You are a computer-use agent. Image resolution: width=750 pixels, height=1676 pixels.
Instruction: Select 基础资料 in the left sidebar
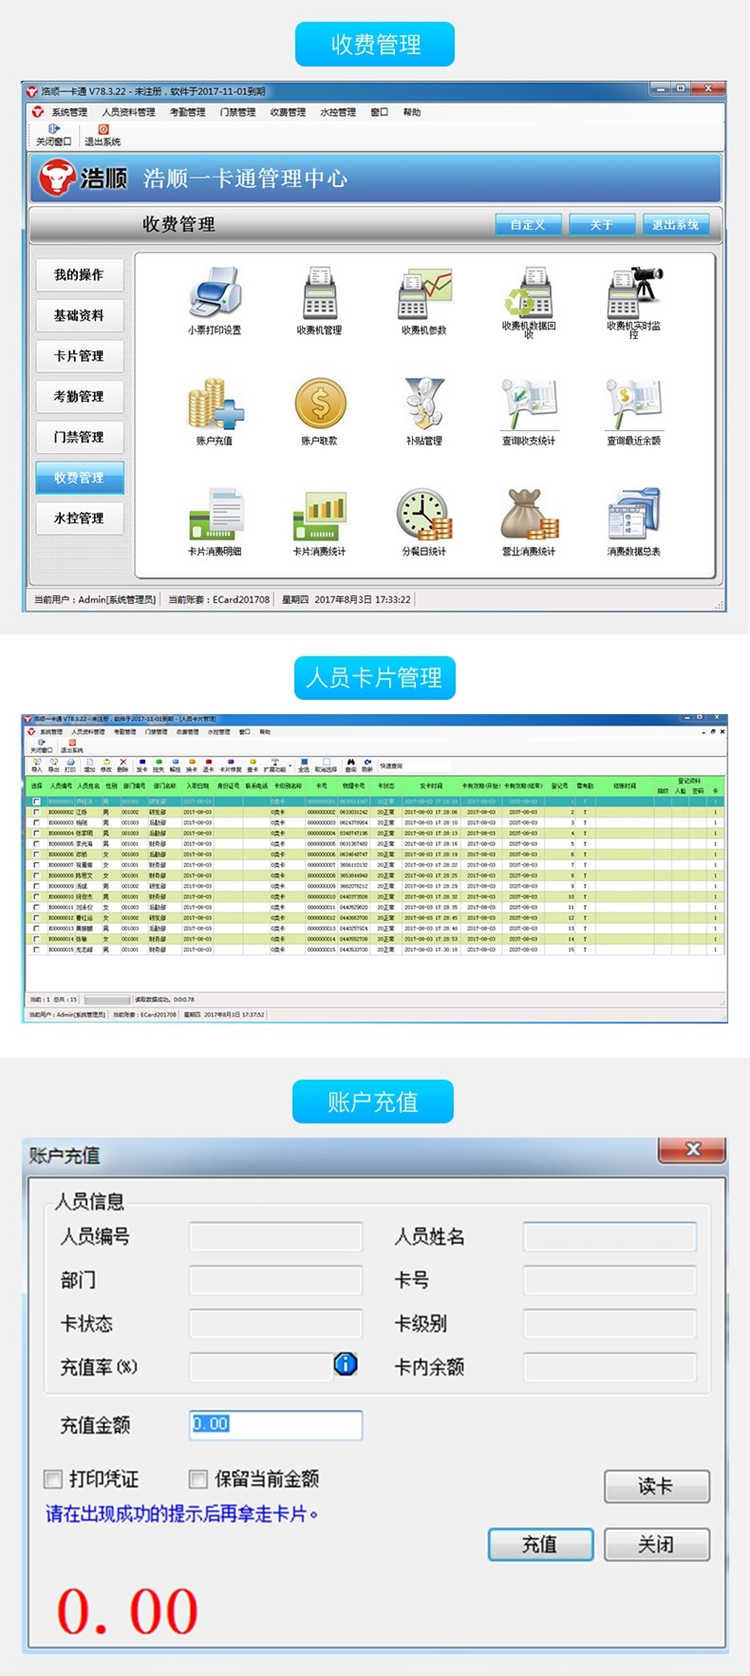79,315
